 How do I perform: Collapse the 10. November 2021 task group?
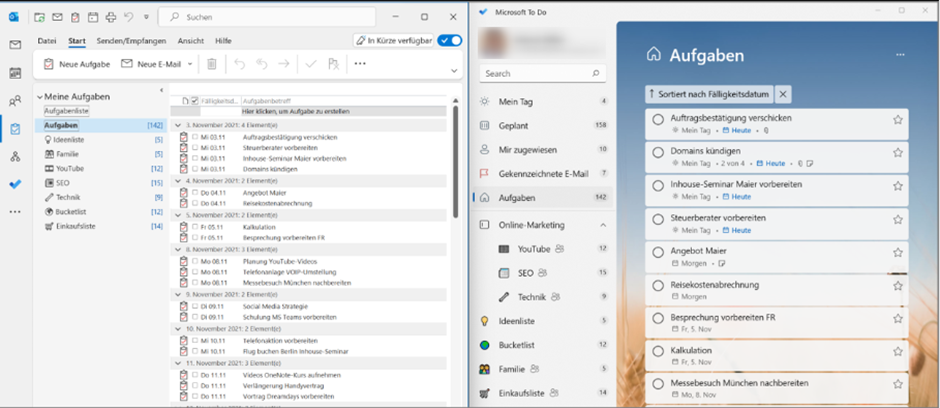[x=178, y=329]
